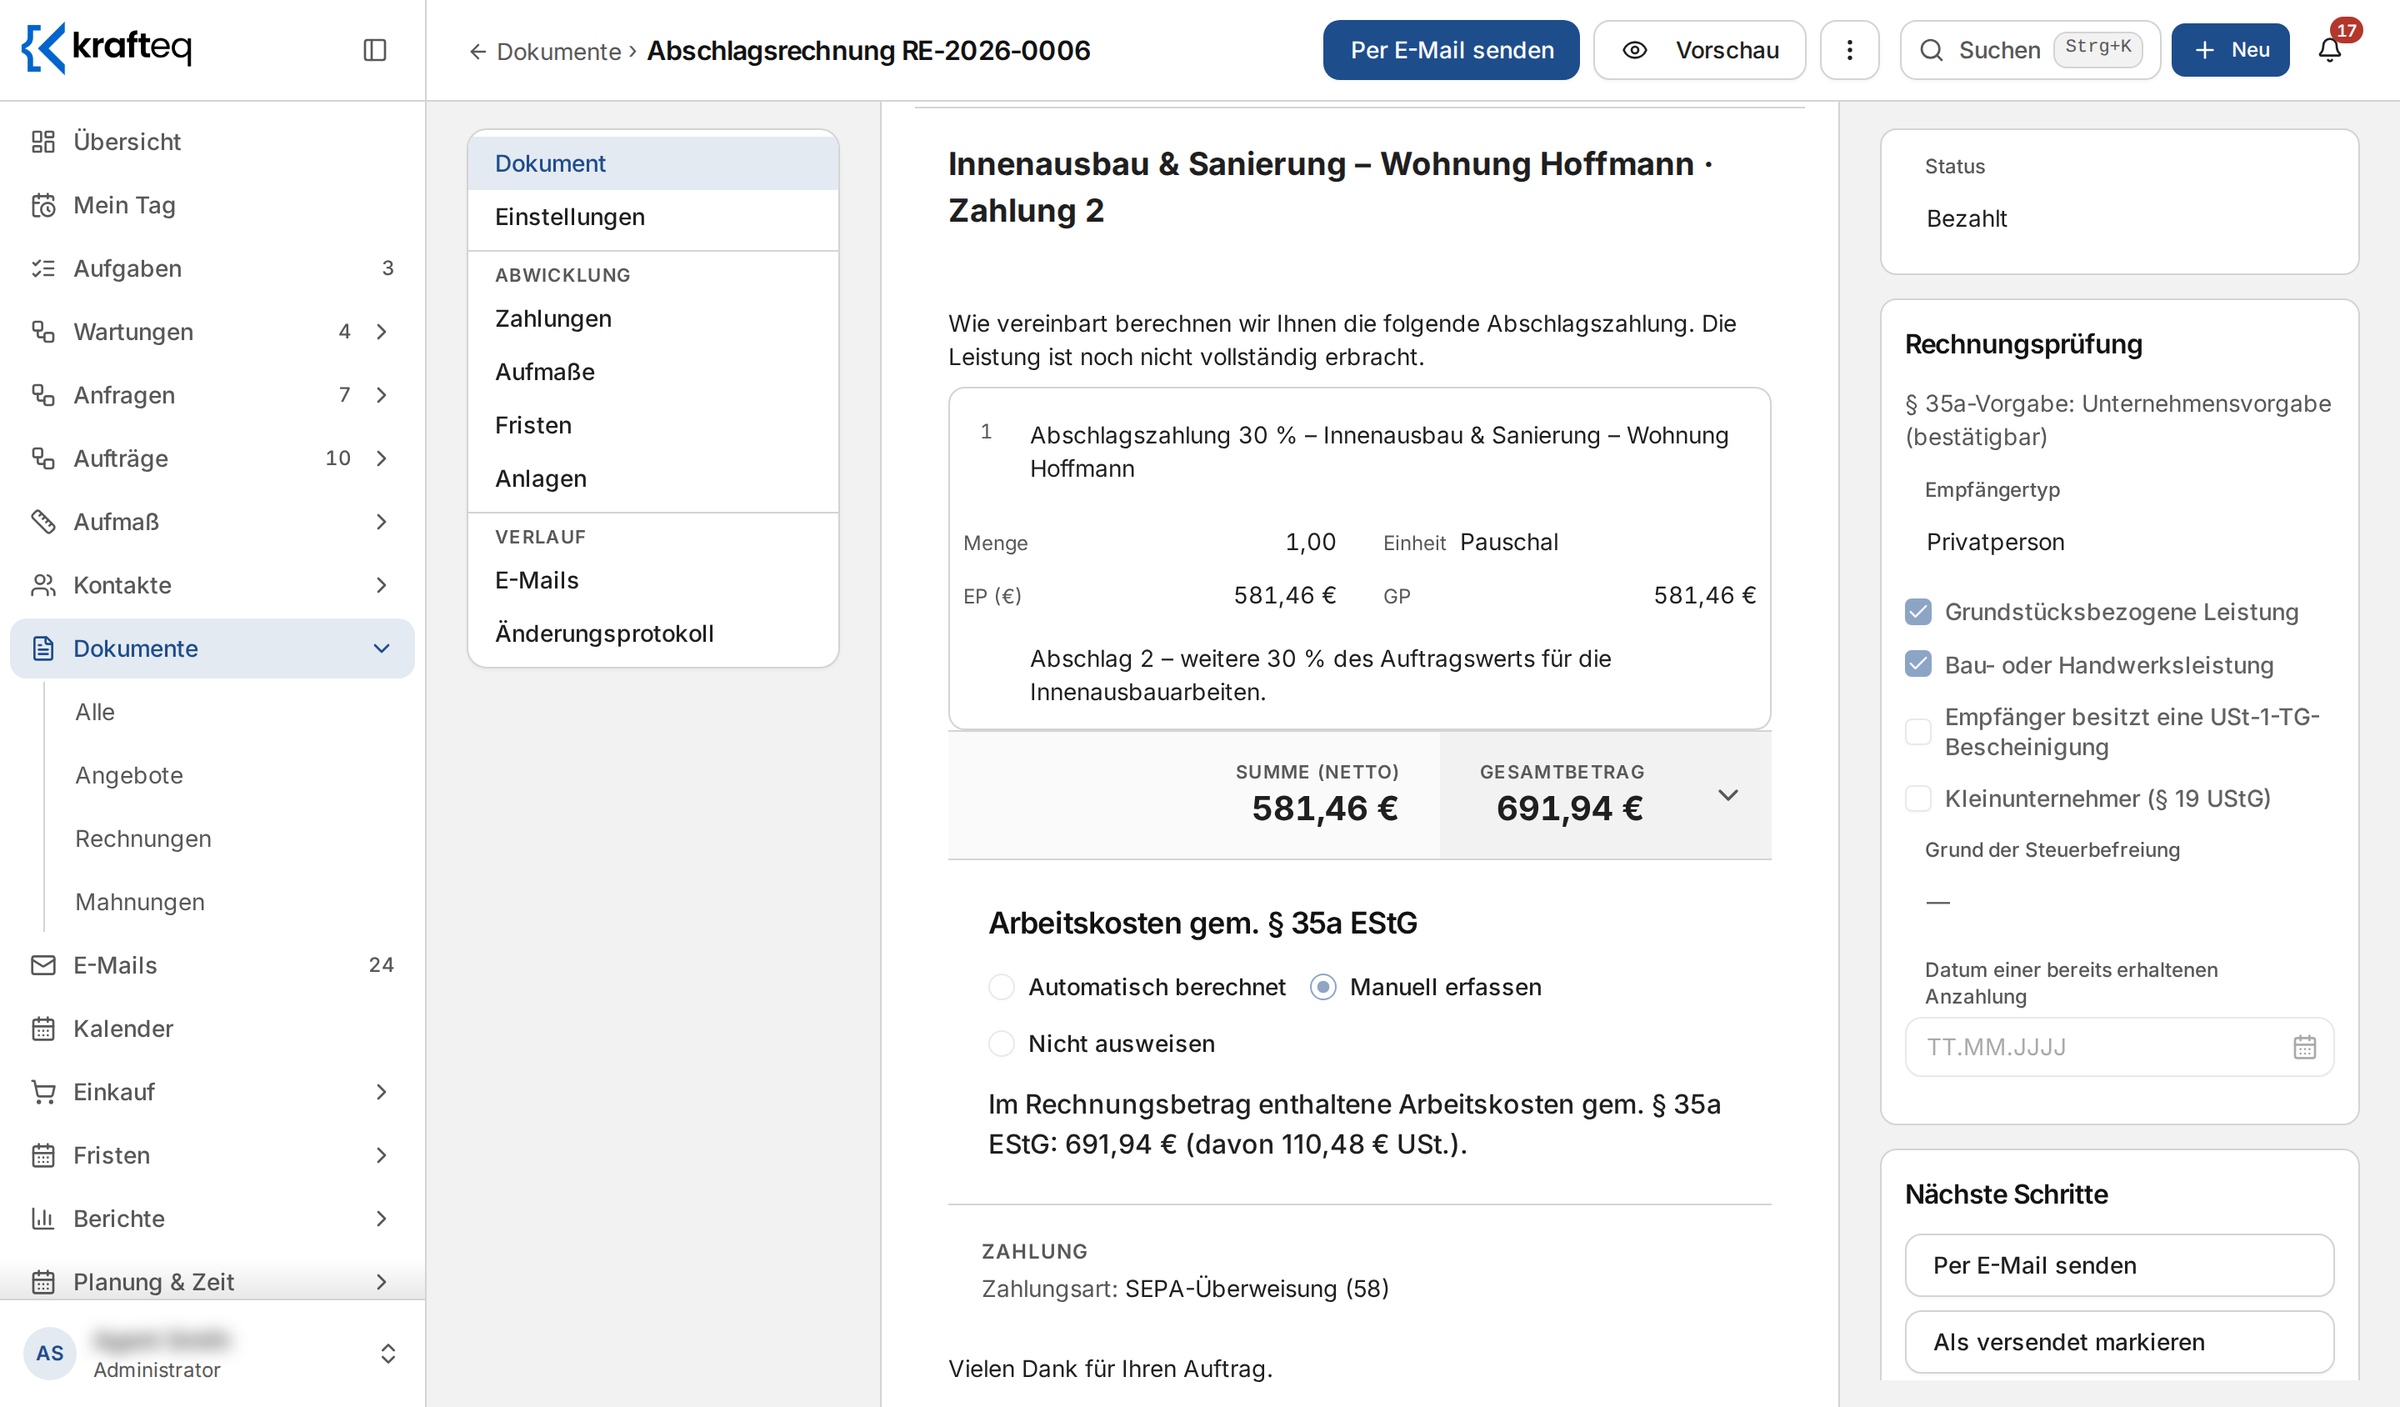Click the Neu button
This screenshot has width=2400, height=1407.
click(2230, 50)
